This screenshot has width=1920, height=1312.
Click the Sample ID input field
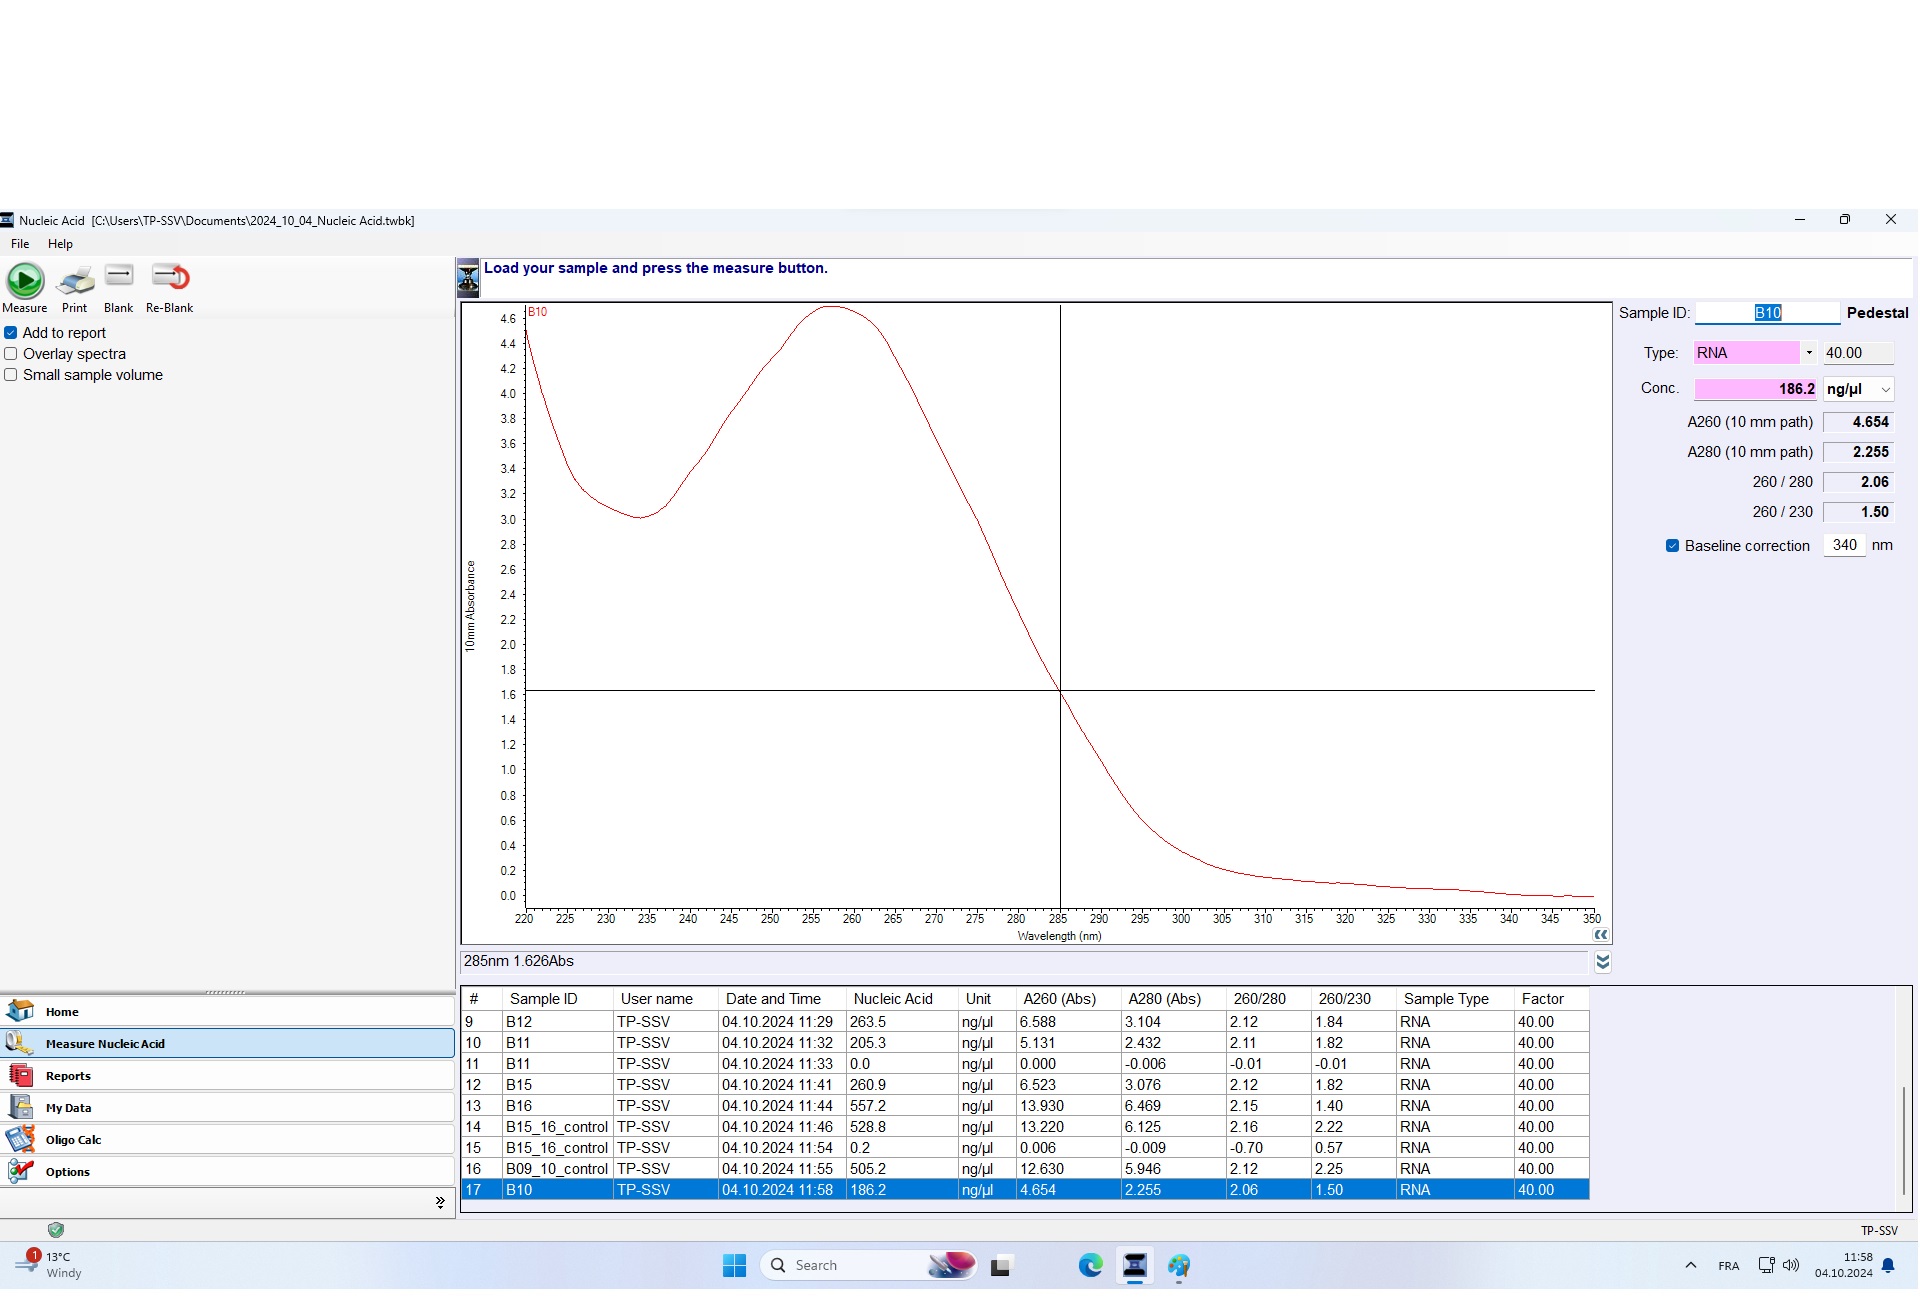[x=1767, y=313]
